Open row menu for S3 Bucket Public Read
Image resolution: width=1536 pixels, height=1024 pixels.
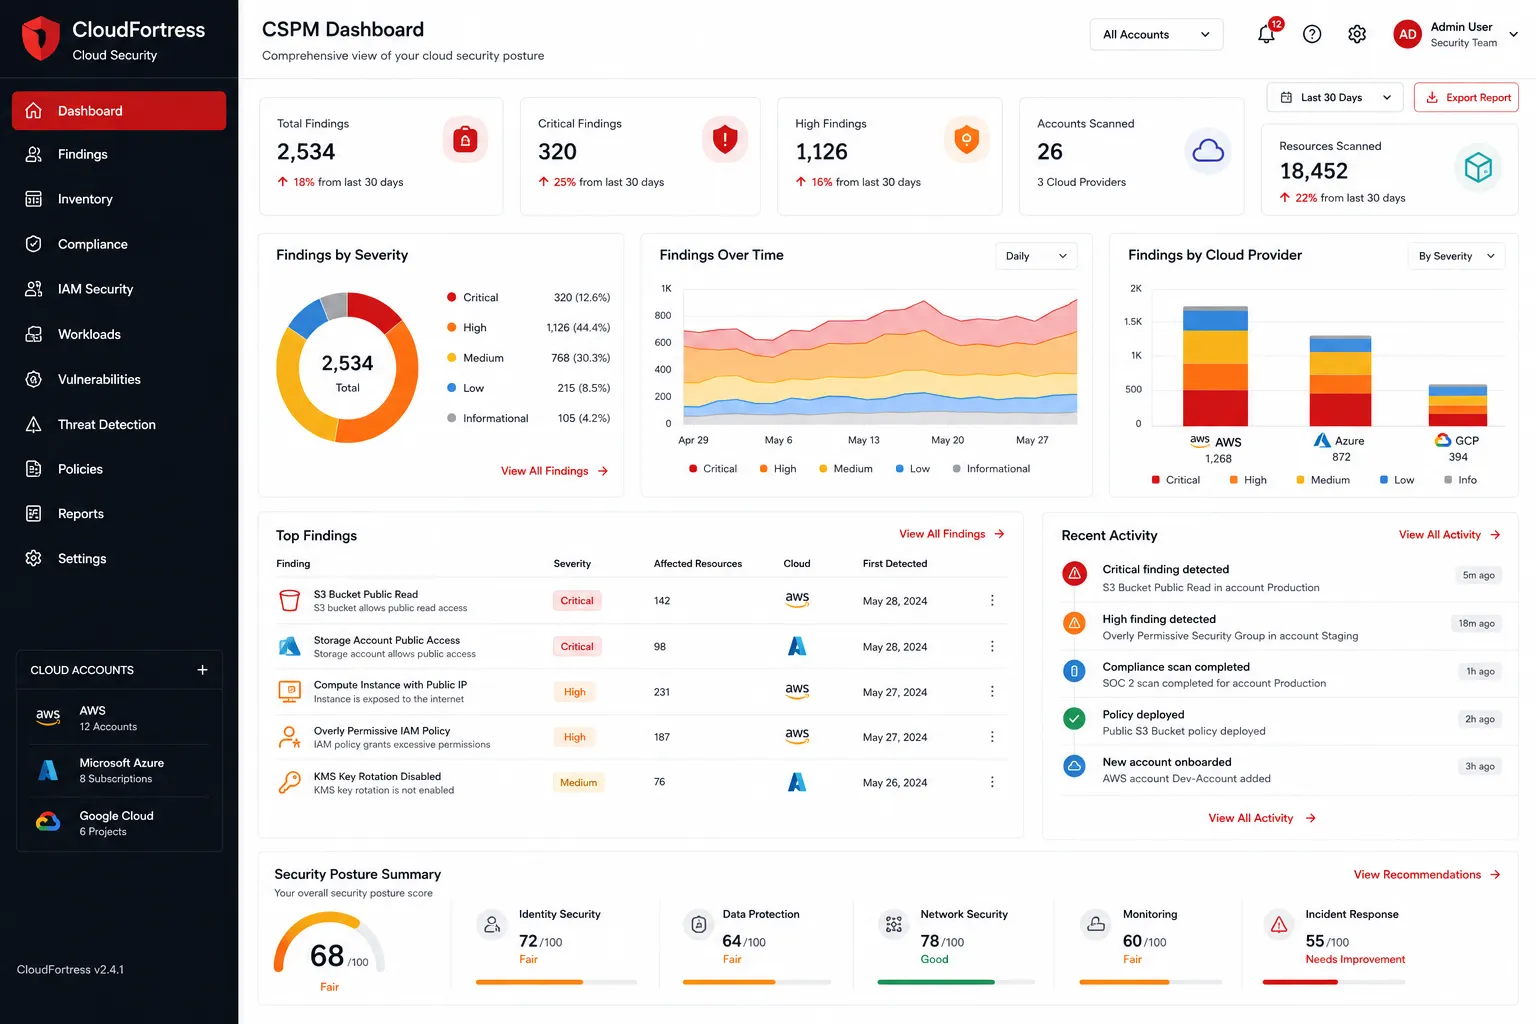pyautogui.click(x=992, y=600)
